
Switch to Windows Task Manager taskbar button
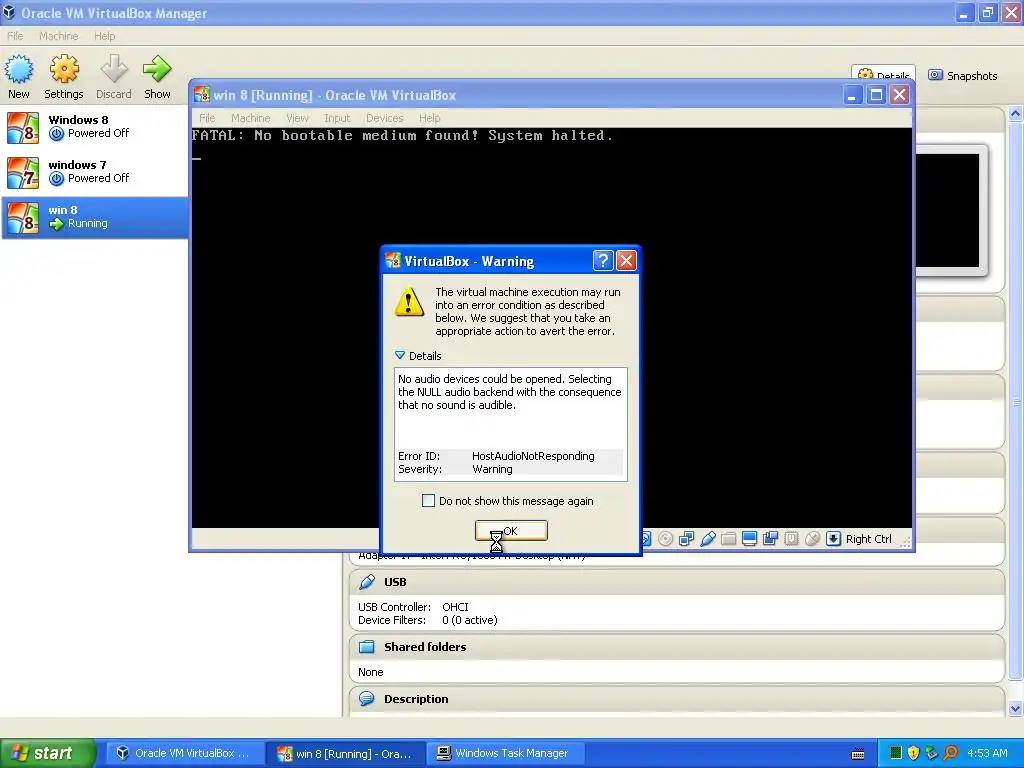click(x=505, y=753)
